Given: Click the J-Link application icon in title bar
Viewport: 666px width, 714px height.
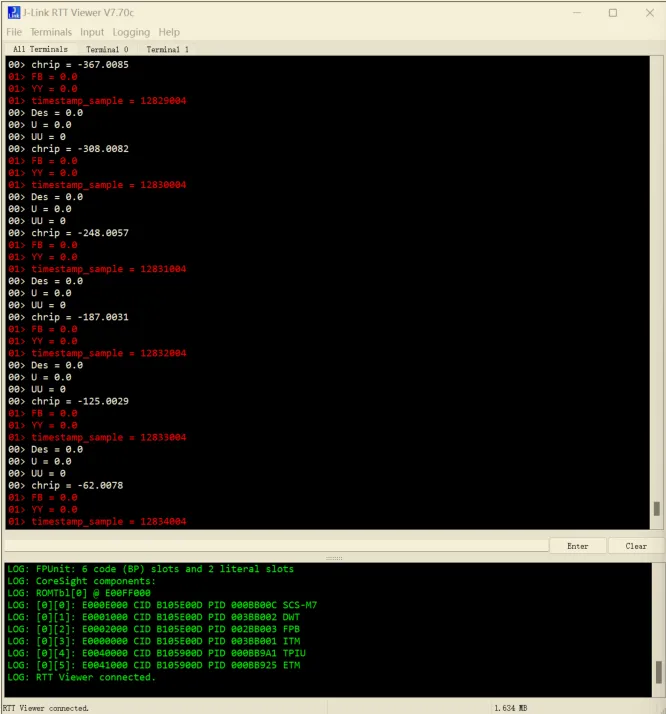Looking at the screenshot, I should [14, 12].
